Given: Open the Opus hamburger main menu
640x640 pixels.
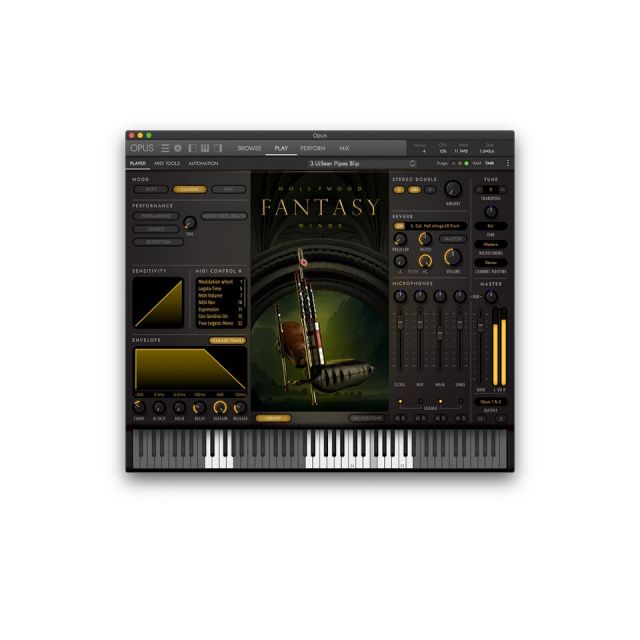Looking at the screenshot, I should [165, 148].
